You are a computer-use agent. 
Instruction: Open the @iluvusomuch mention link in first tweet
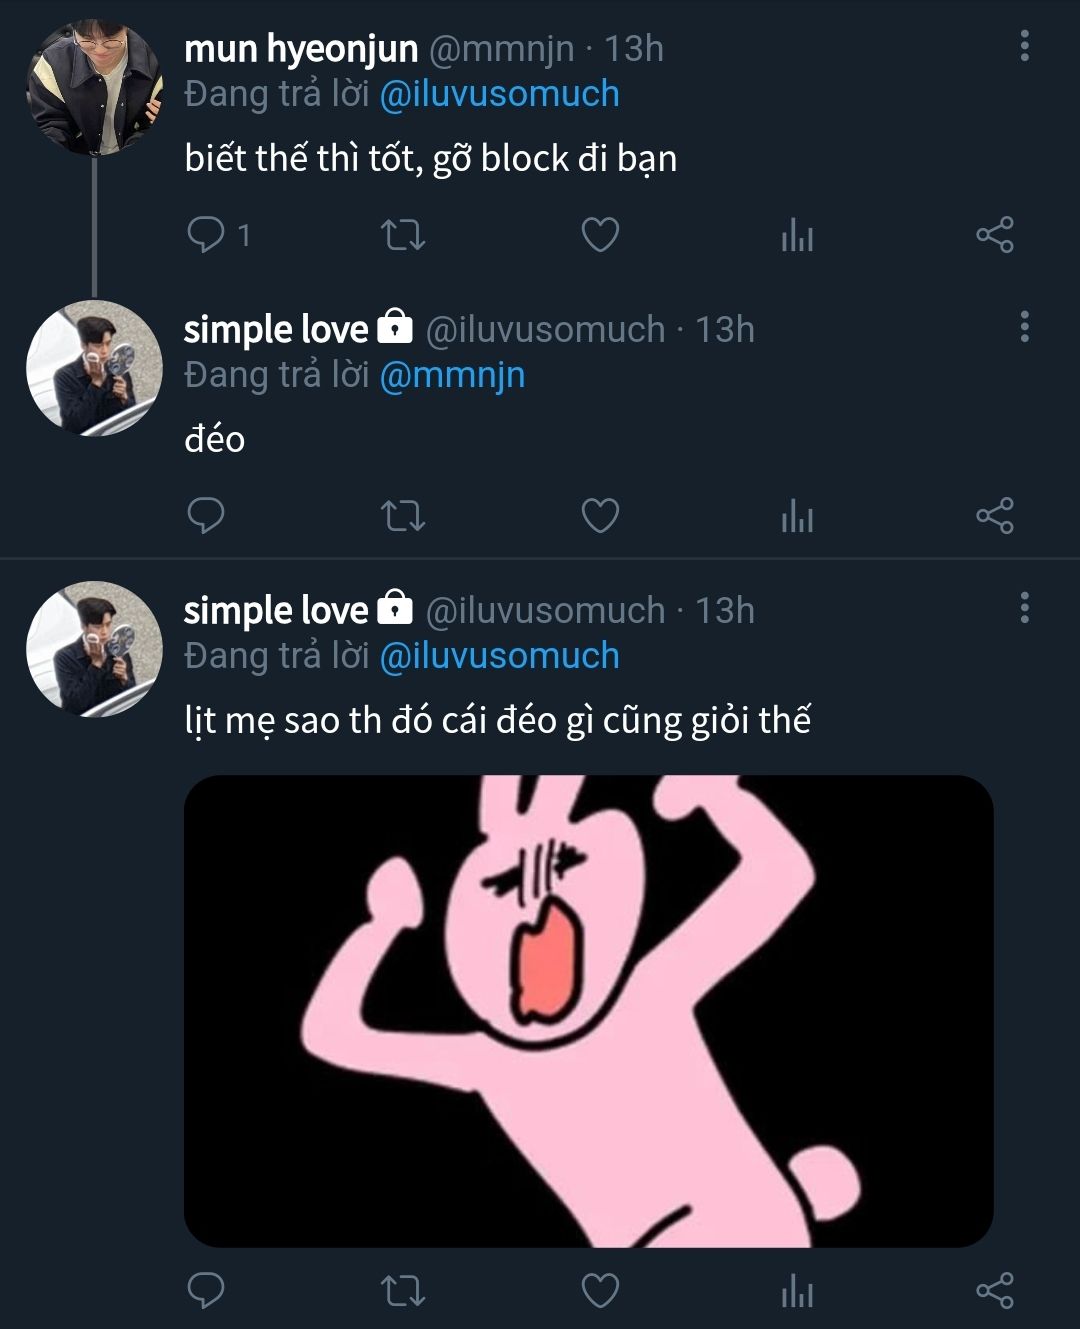point(500,94)
